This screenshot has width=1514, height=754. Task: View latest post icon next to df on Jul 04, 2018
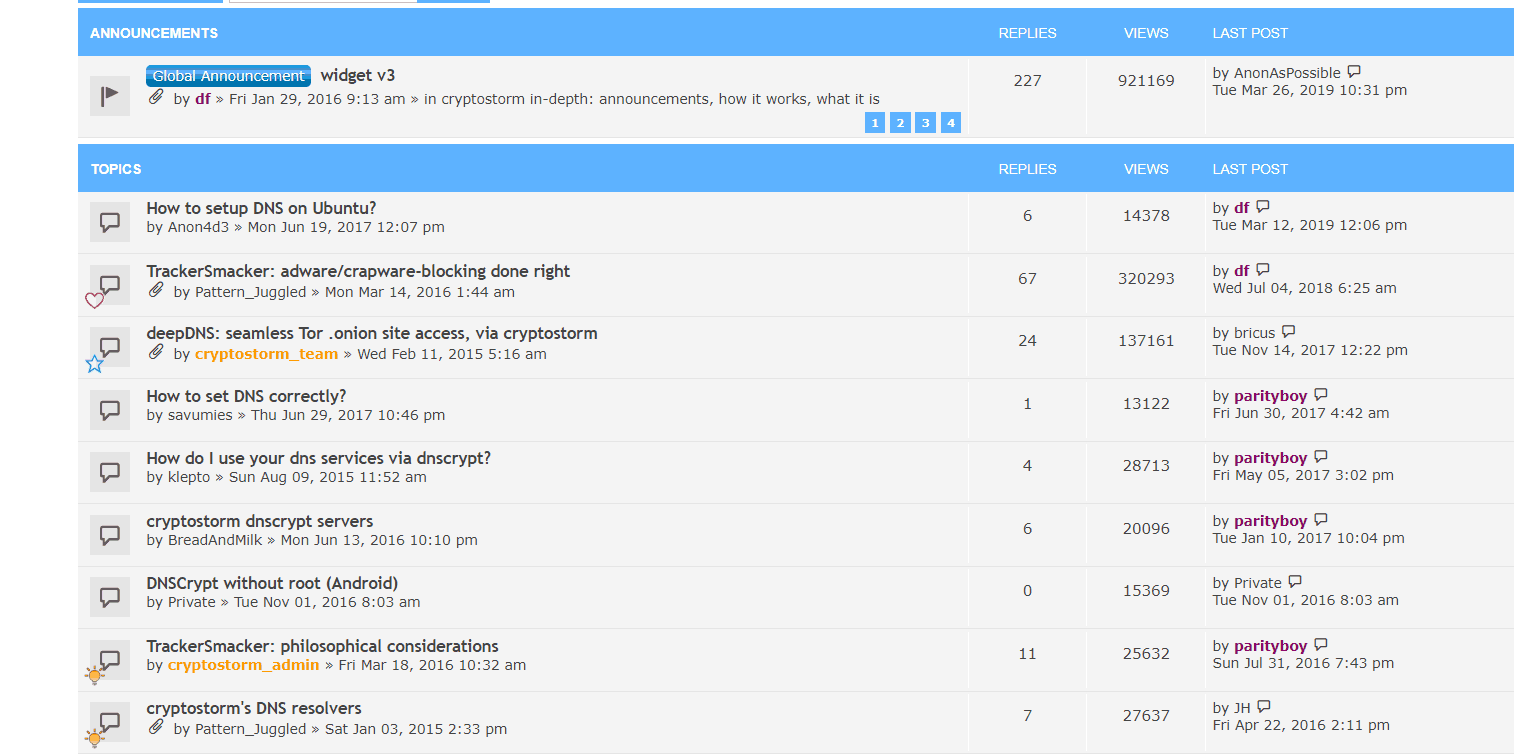click(1263, 270)
